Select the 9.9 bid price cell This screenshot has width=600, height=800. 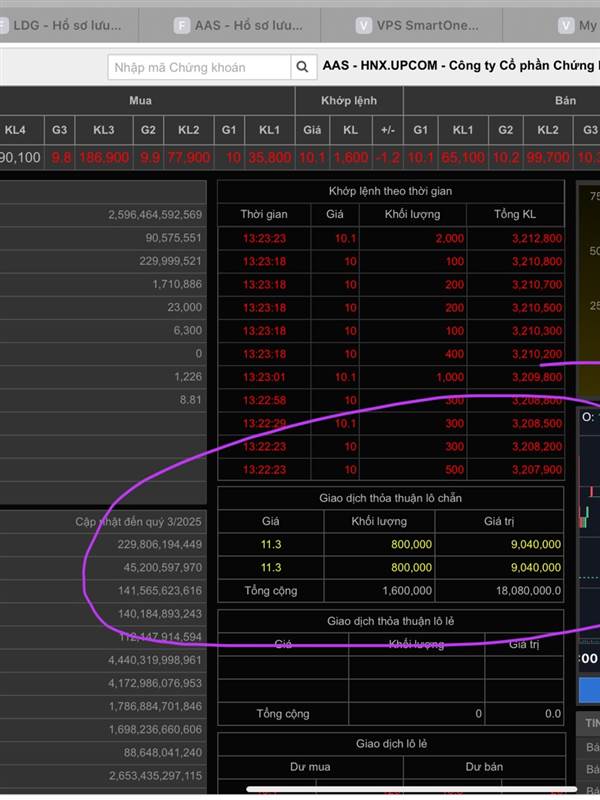pyautogui.click(x=148, y=158)
